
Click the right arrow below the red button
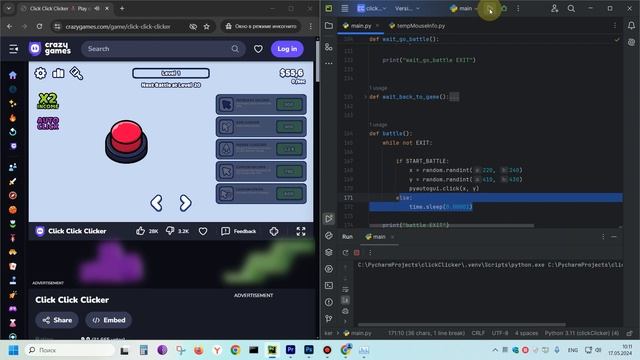coord(185,203)
